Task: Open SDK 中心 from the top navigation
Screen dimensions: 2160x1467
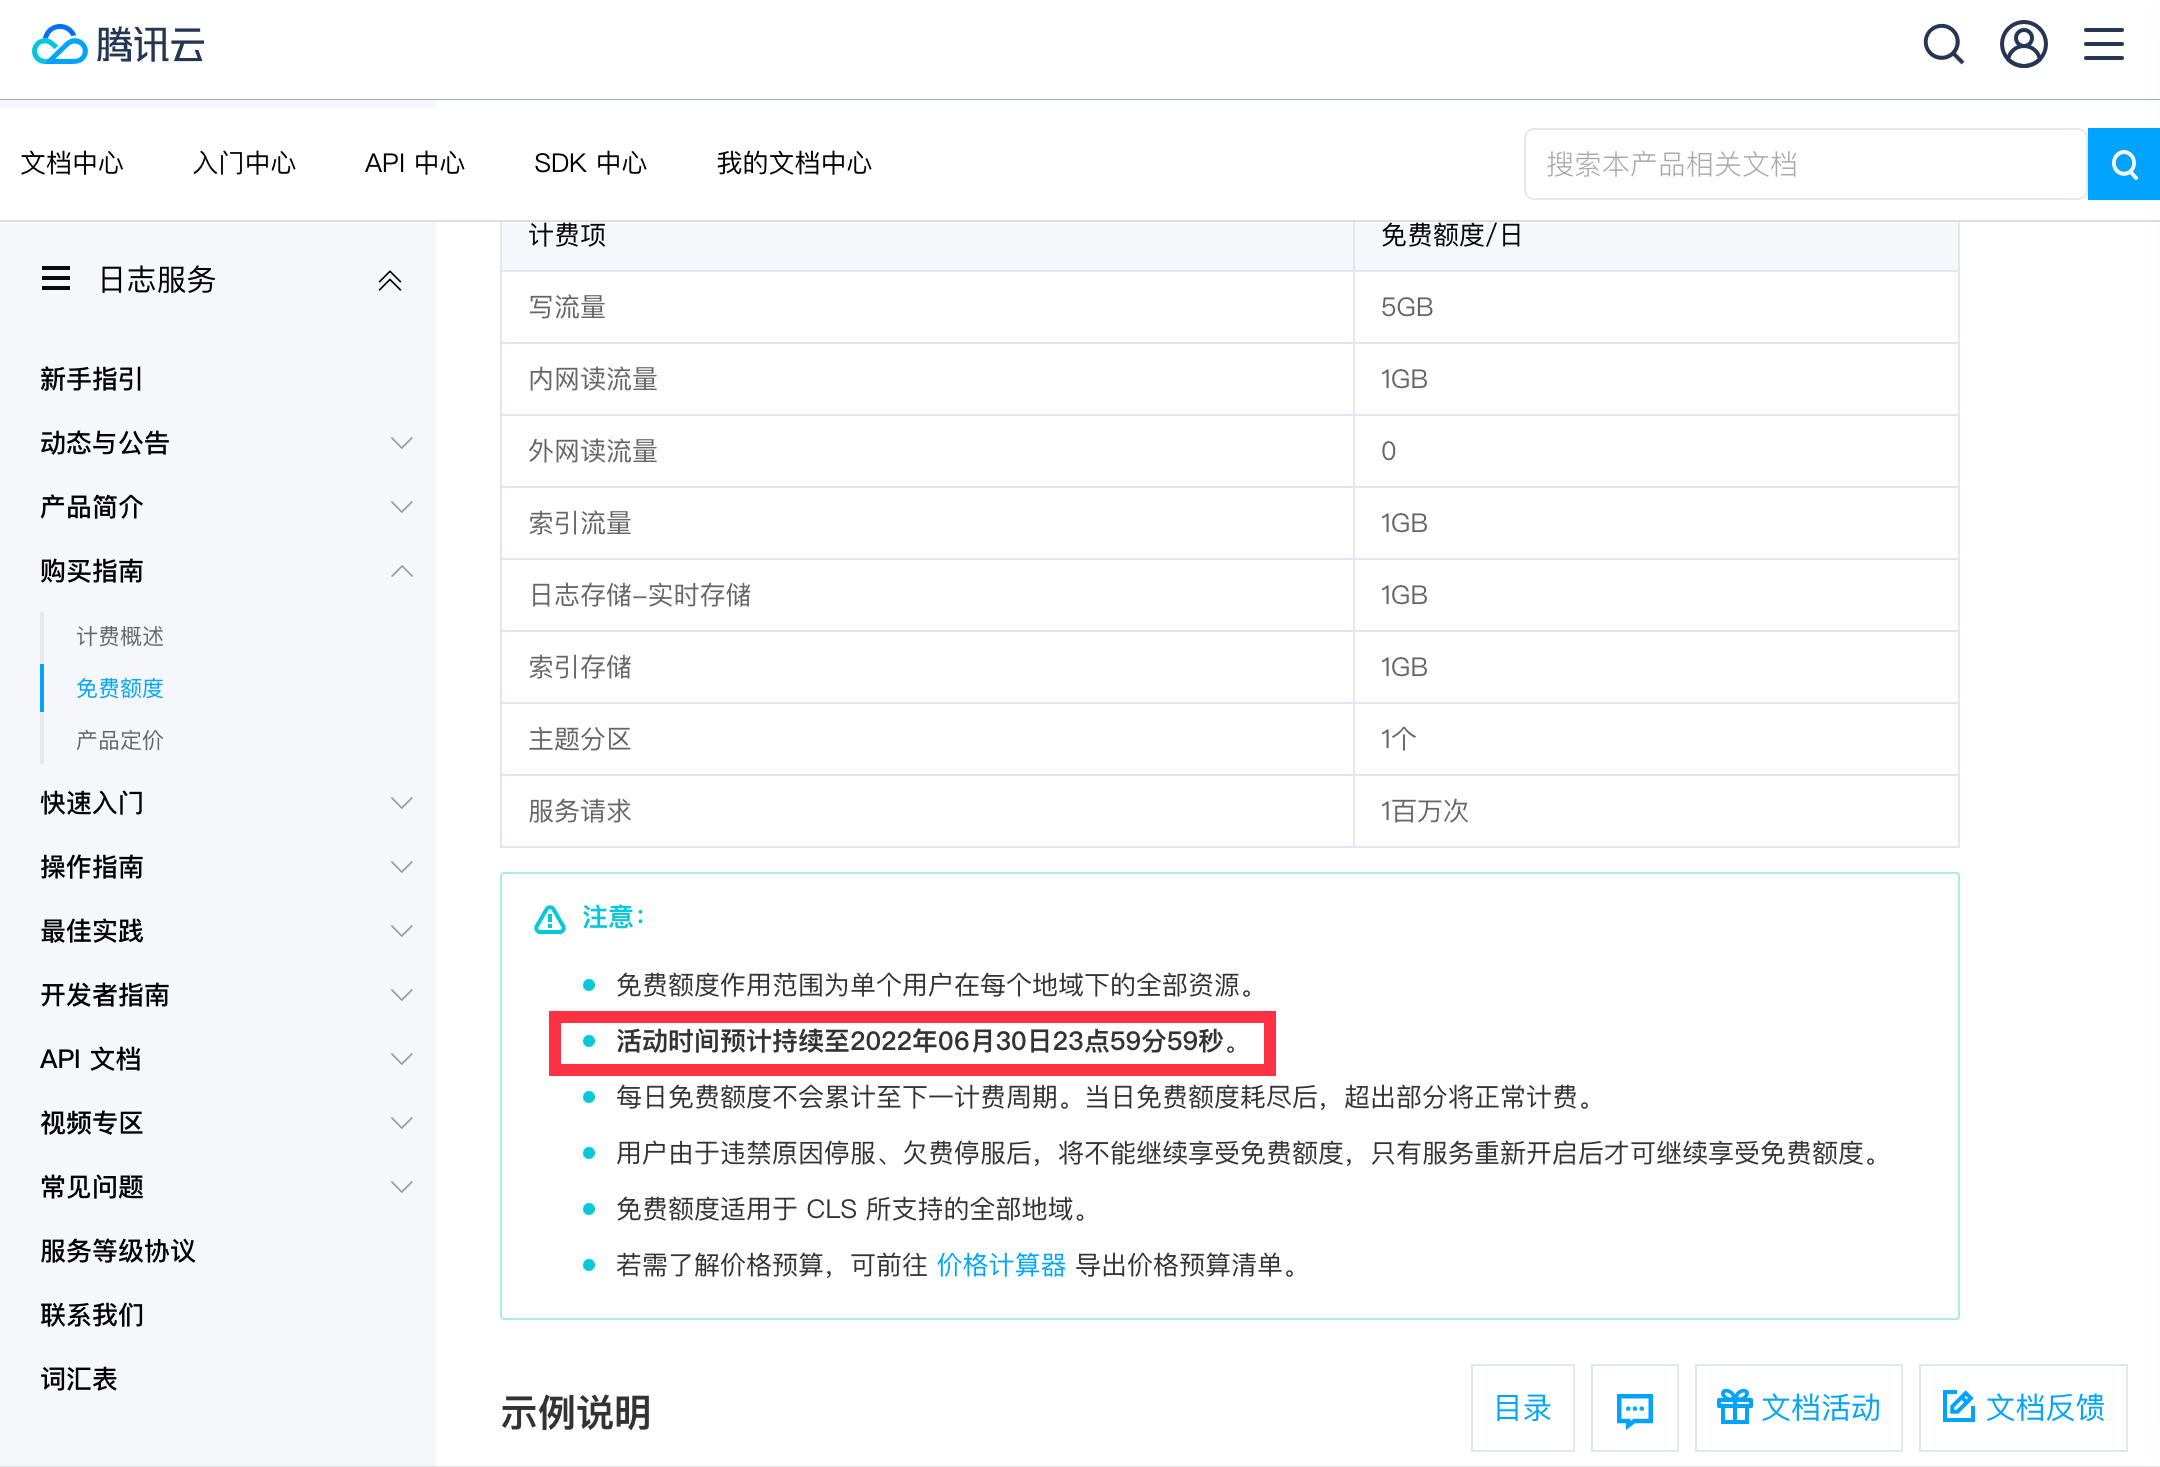Action: coord(590,163)
